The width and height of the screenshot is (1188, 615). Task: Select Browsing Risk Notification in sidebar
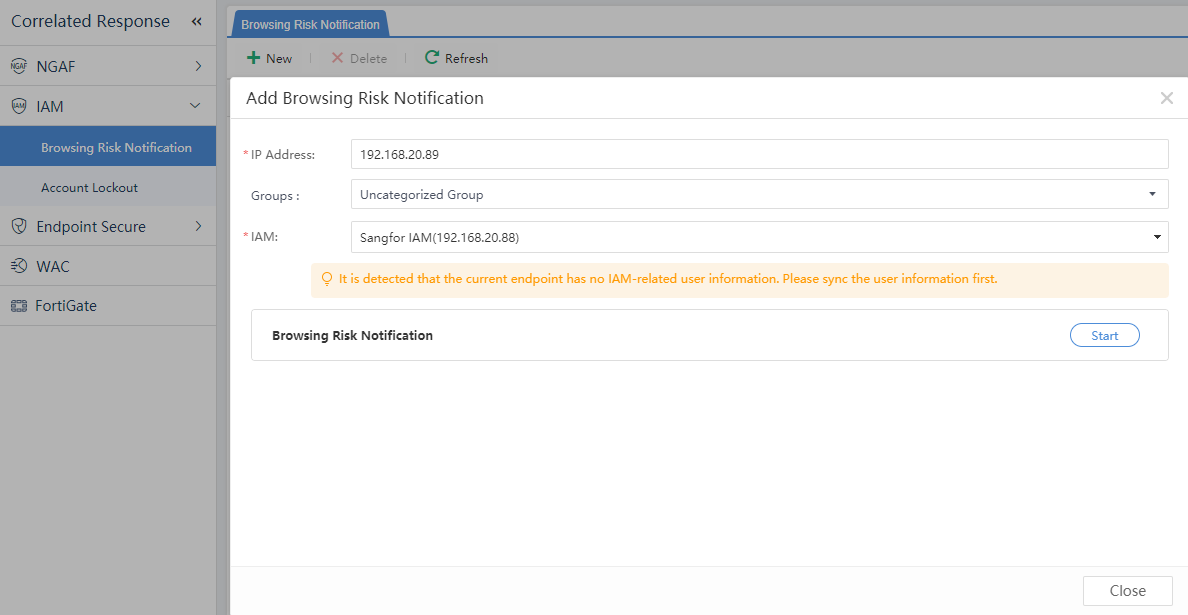[116, 147]
